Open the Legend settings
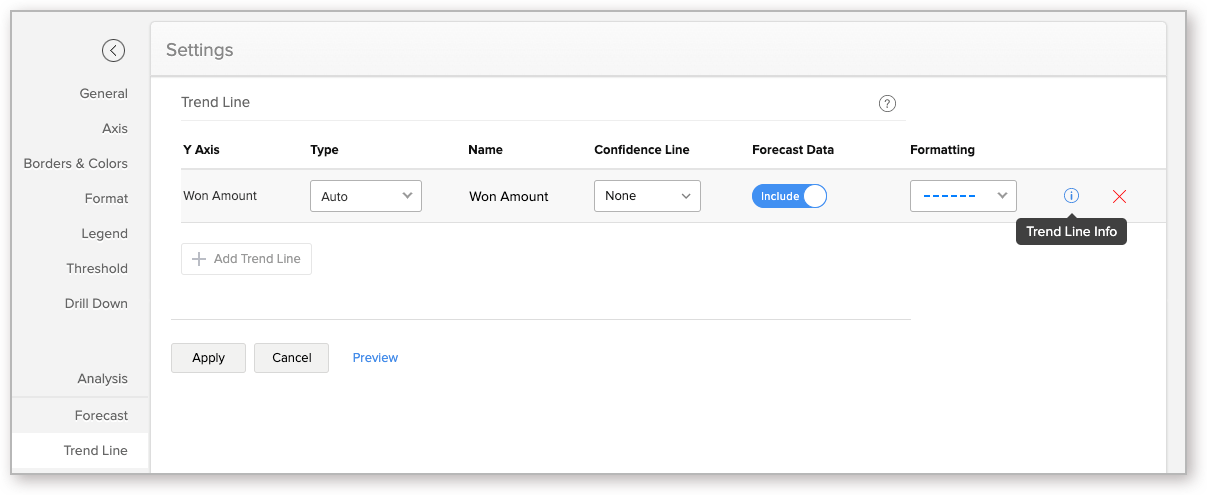 click(x=105, y=233)
